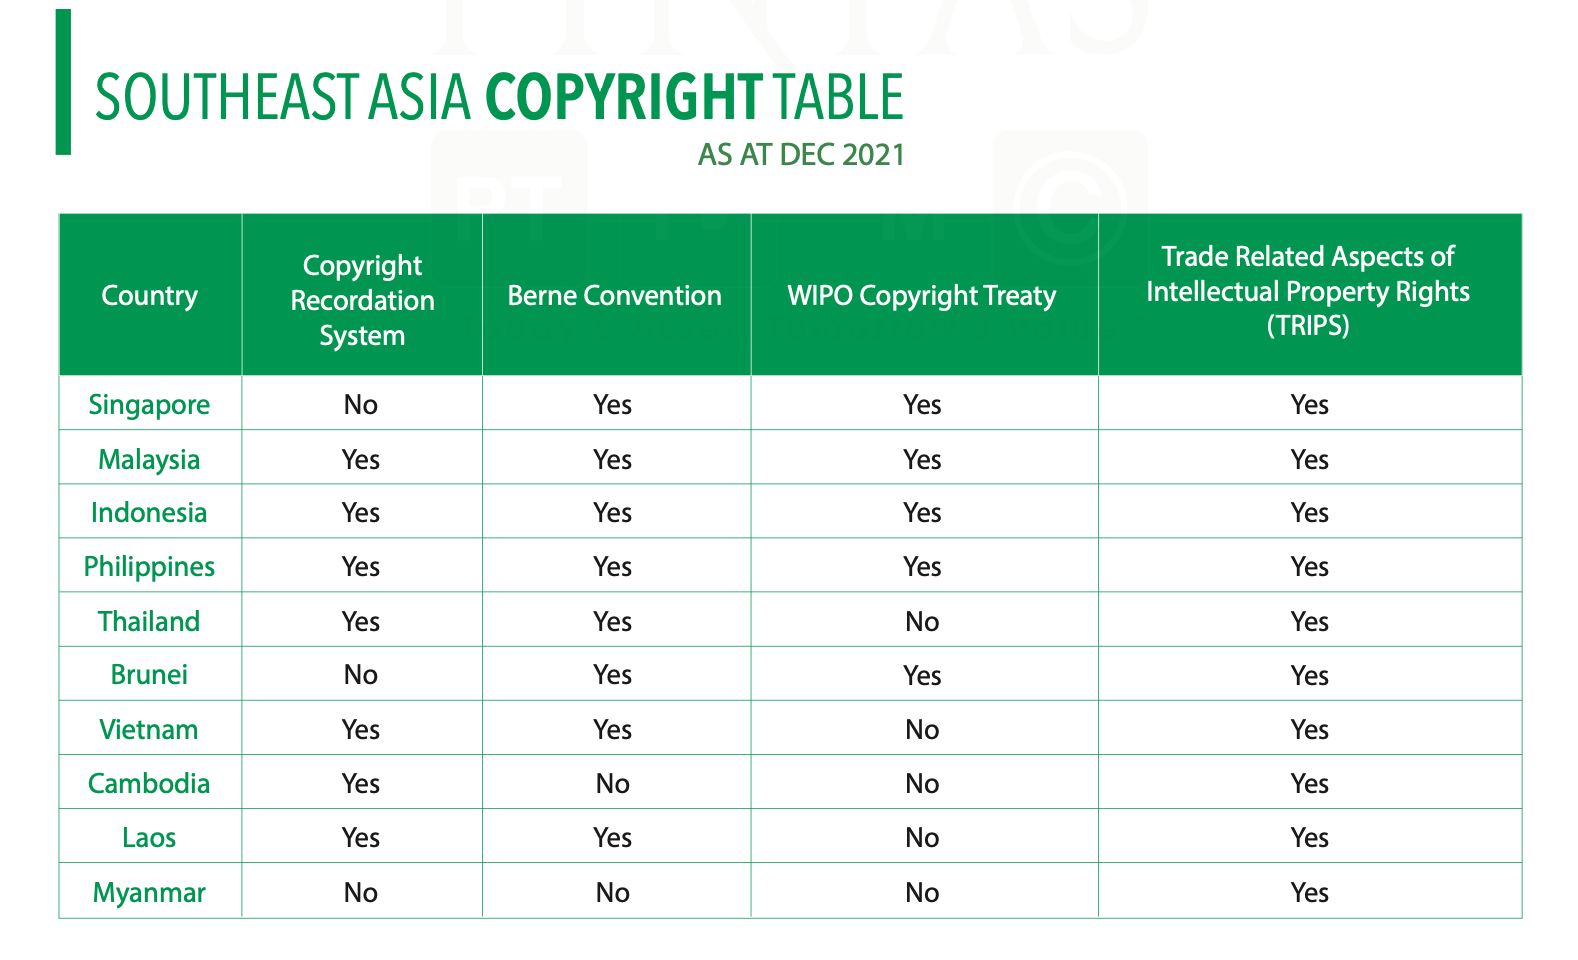Image resolution: width=1578 pixels, height=960 pixels.
Task: Click the Southeast Asia Copyright Table title
Action: click(499, 97)
